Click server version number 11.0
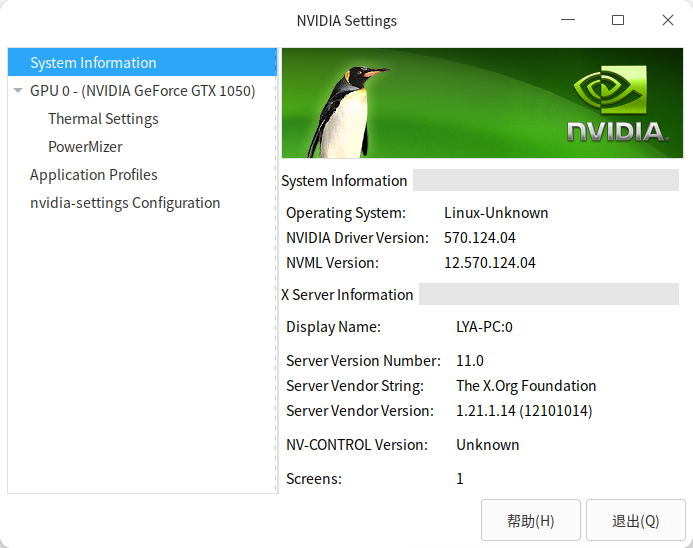The width and height of the screenshot is (693, 548). [x=470, y=361]
